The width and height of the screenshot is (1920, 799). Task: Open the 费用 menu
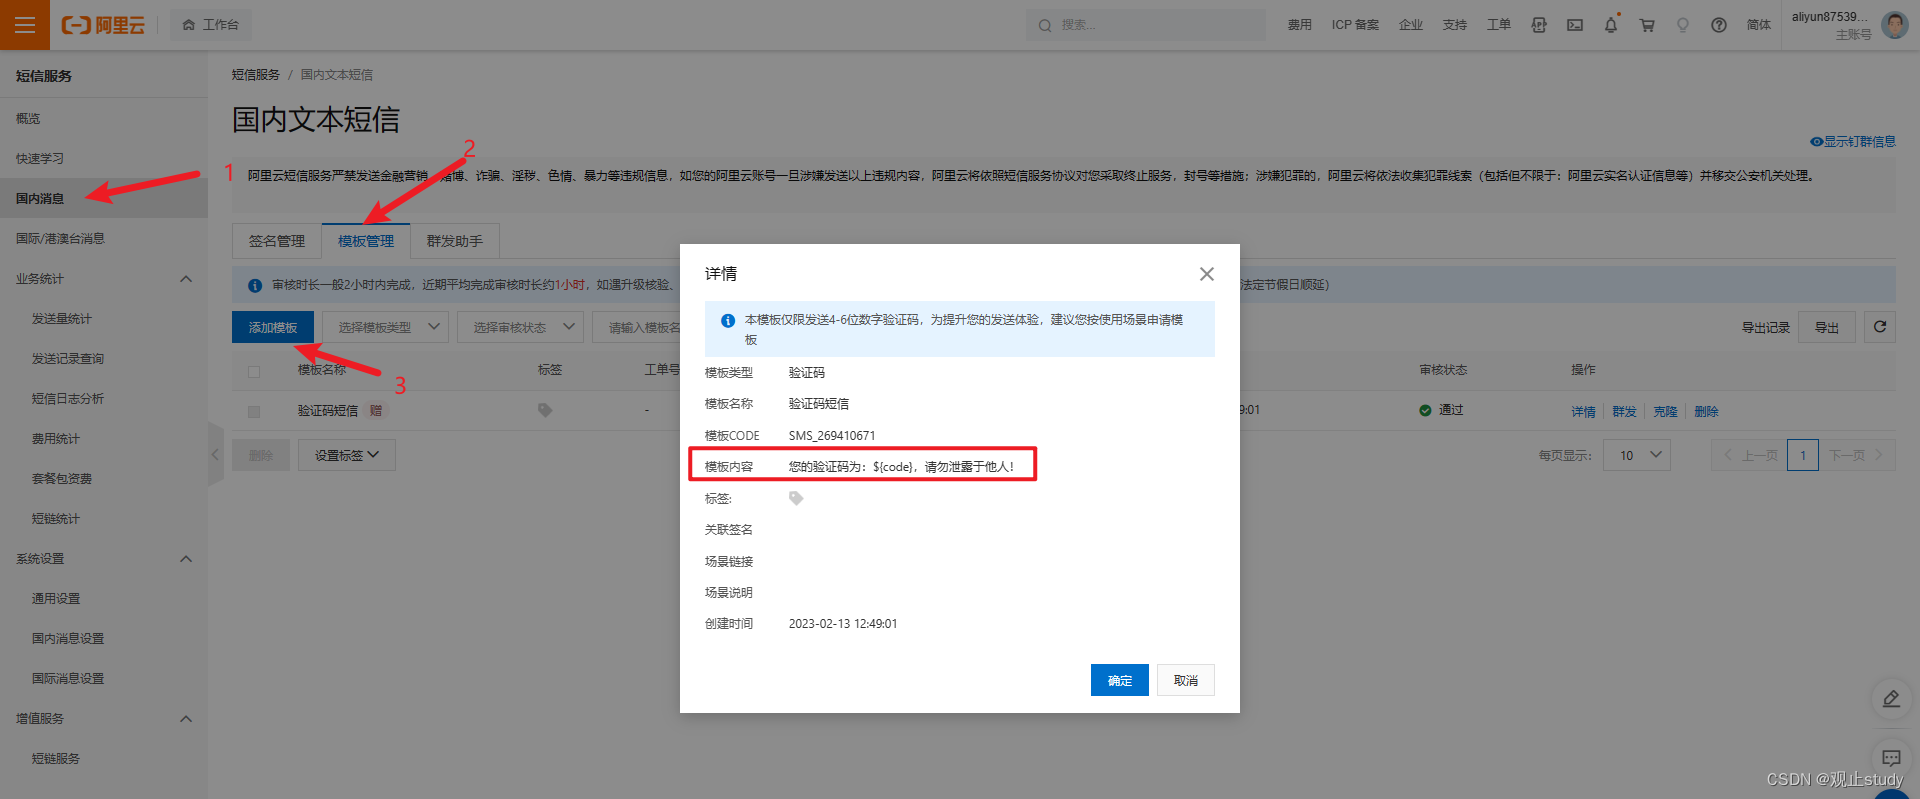(1299, 25)
